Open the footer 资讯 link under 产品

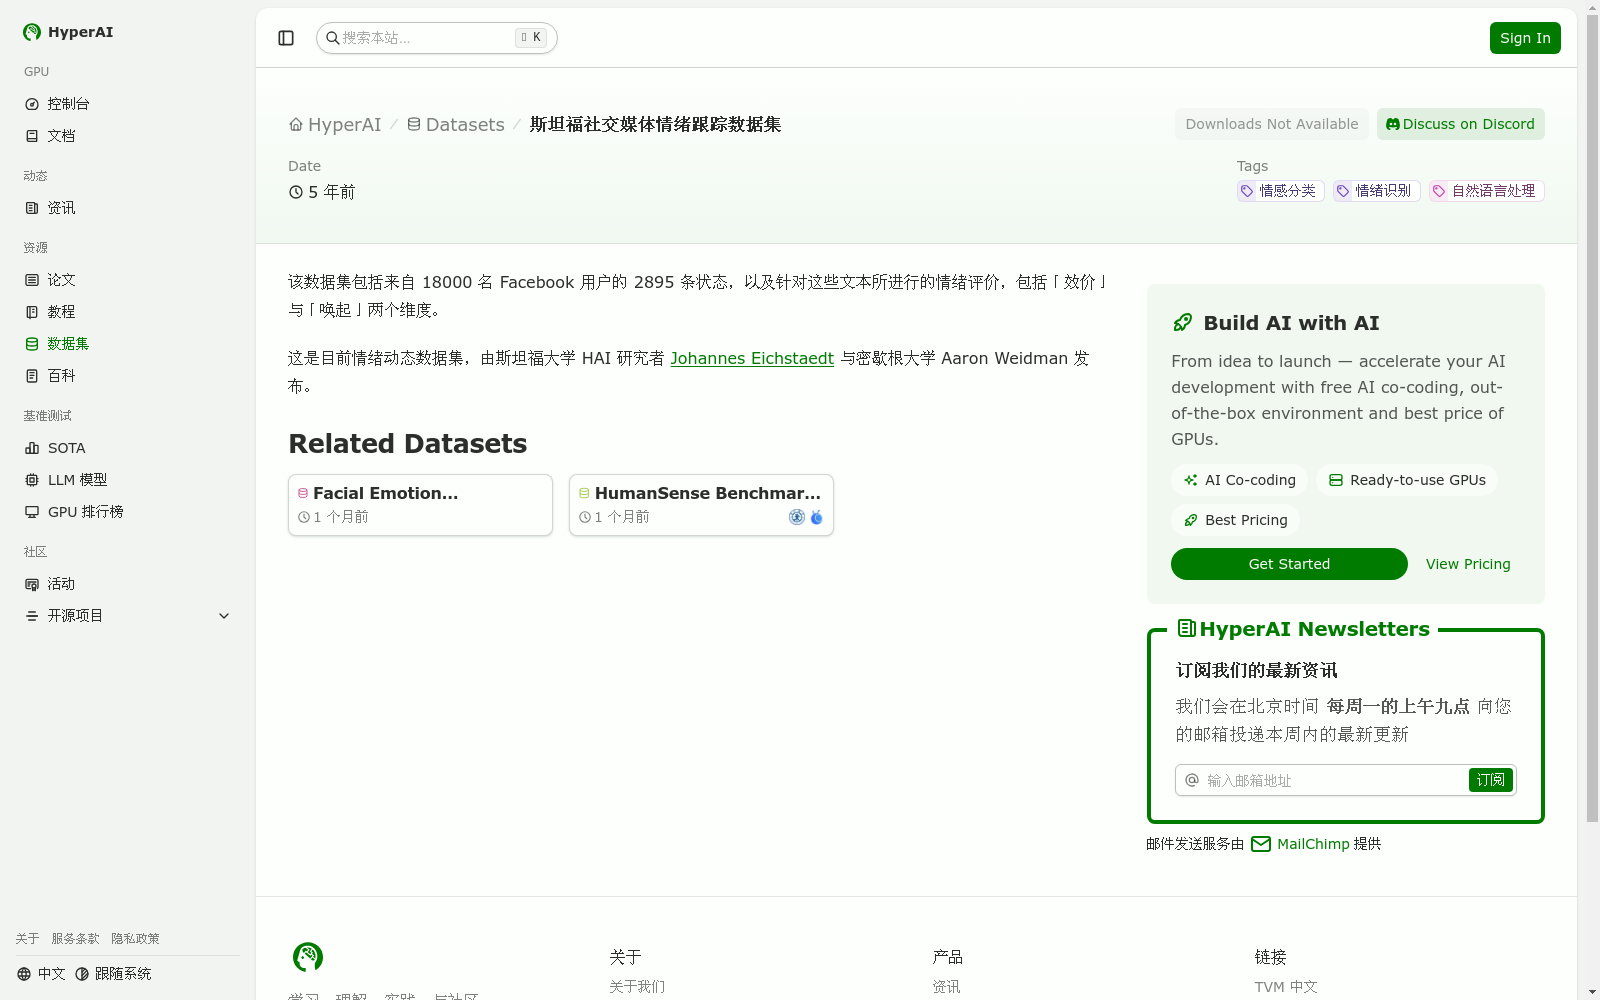tap(946, 987)
